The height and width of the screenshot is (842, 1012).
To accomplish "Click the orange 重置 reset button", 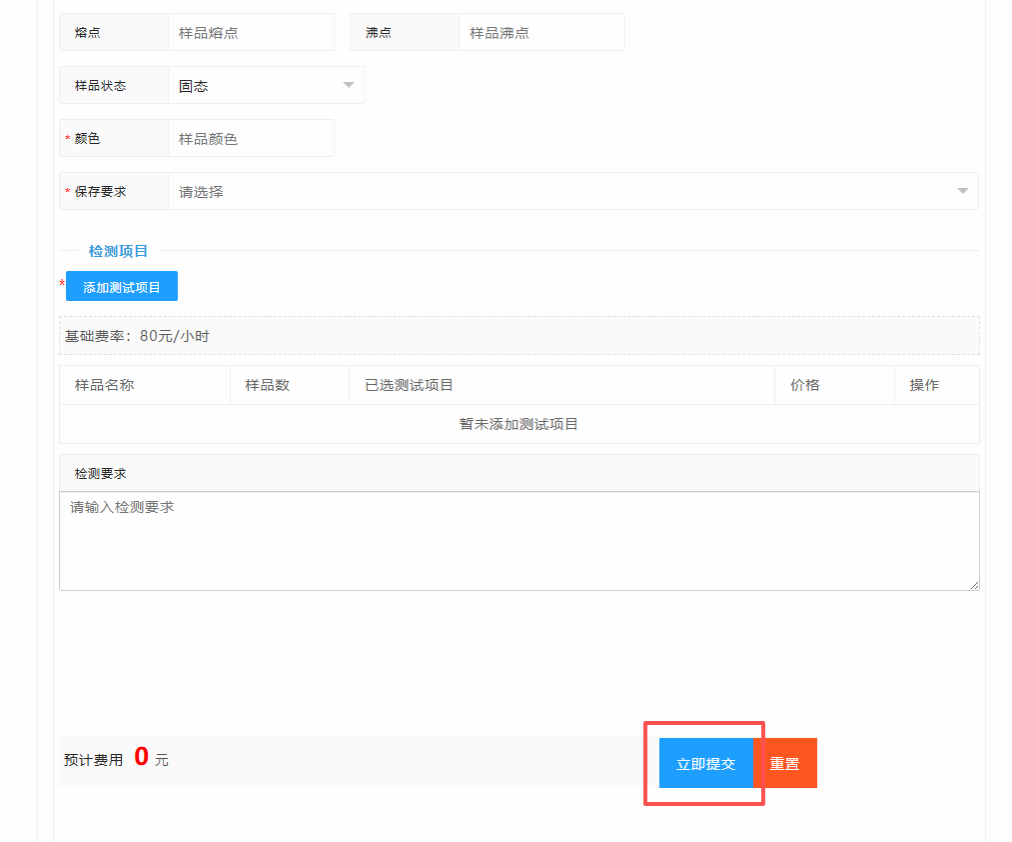I will [785, 763].
